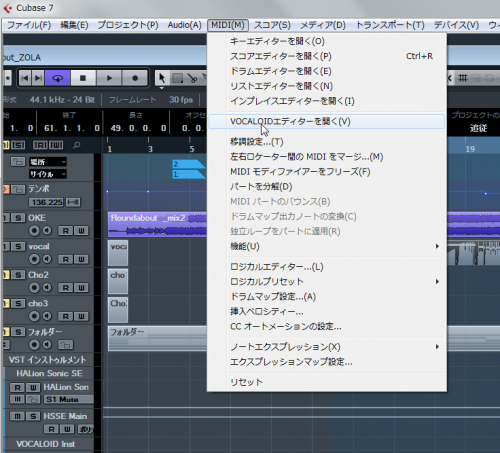The image size is (500, 453).
Task: Open the ファイル(F) menu
Action: click(29, 25)
